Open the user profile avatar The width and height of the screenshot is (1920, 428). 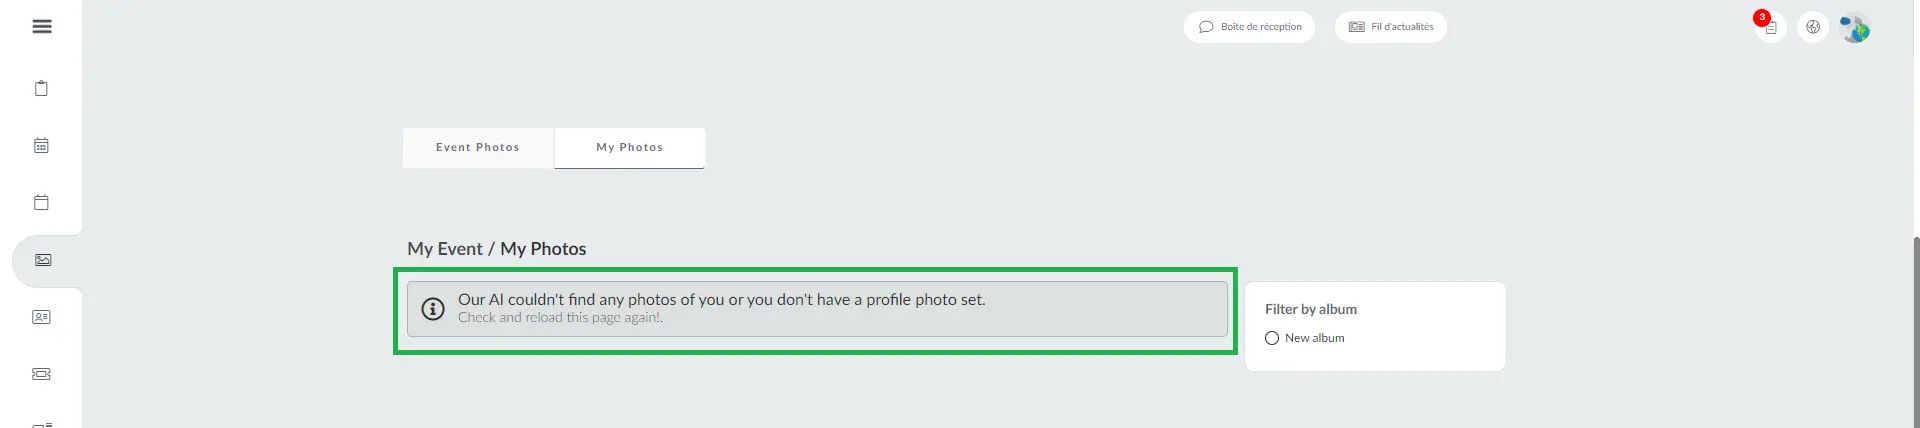pyautogui.click(x=1855, y=27)
